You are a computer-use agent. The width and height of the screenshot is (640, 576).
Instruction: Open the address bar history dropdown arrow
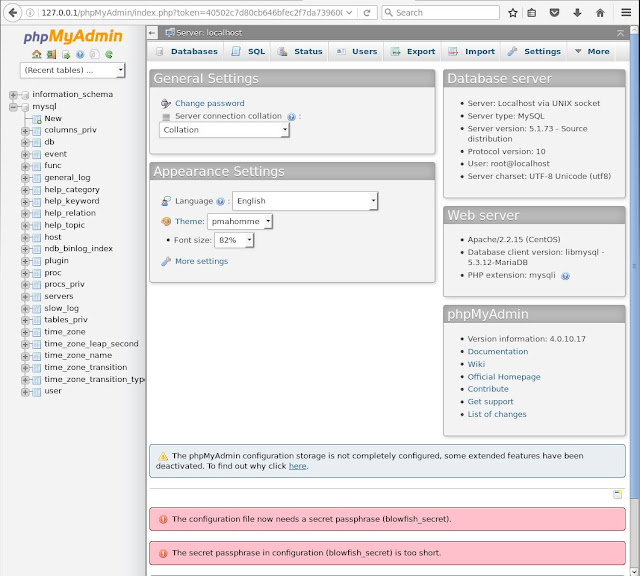349,13
